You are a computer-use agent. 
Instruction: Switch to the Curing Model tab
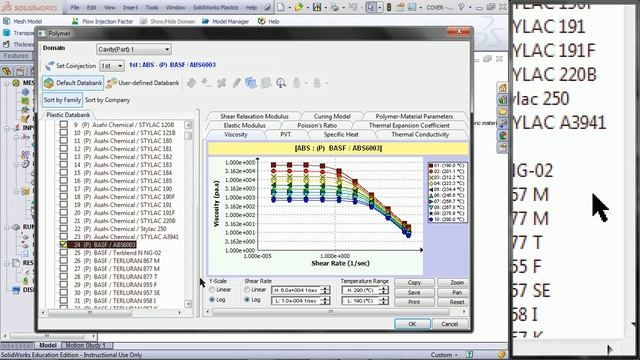point(332,116)
